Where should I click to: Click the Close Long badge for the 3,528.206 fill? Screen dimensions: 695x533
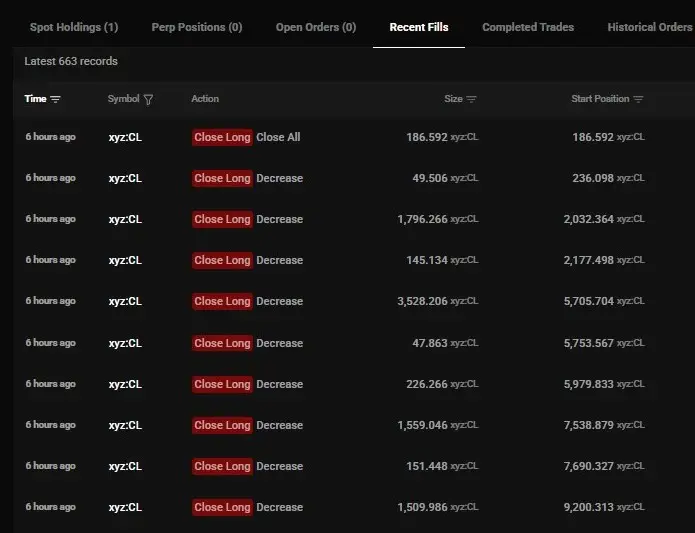tap(222, 301)
